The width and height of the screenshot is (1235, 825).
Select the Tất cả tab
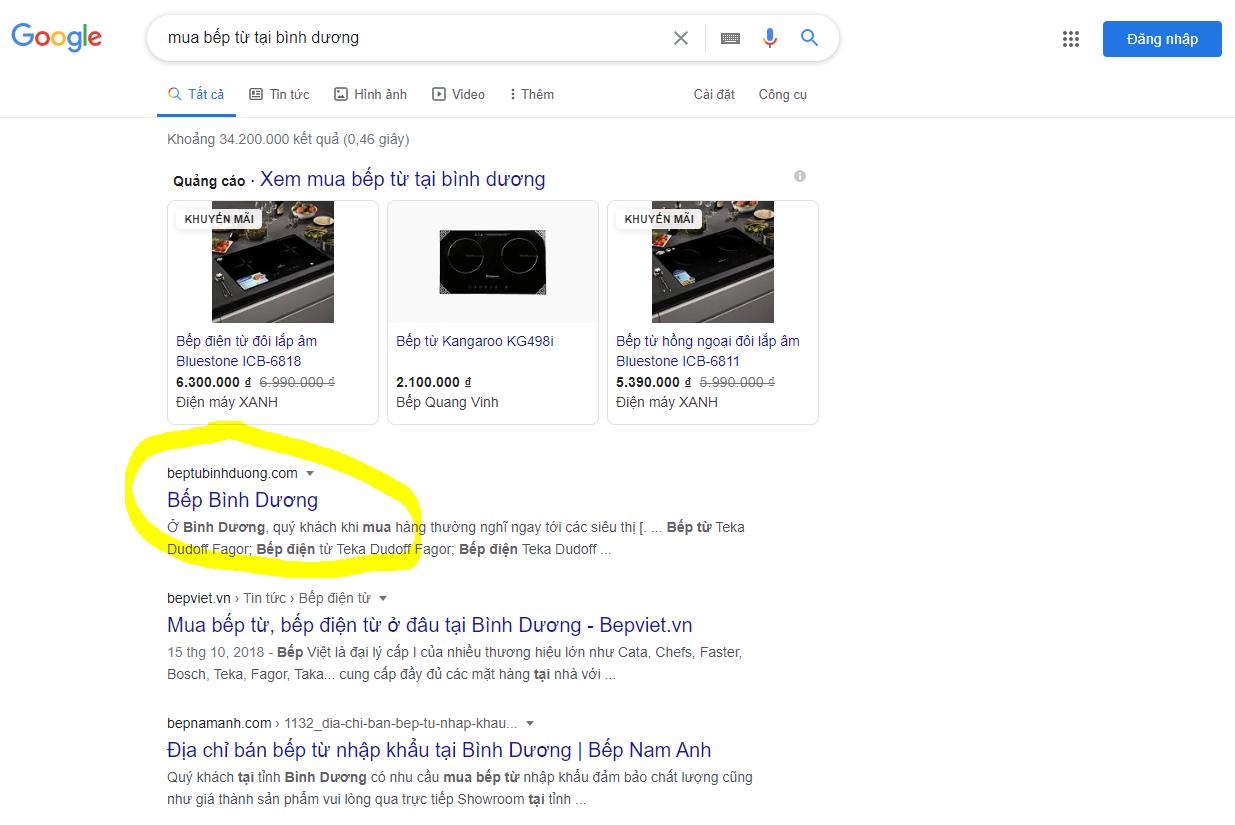point(196,94)
